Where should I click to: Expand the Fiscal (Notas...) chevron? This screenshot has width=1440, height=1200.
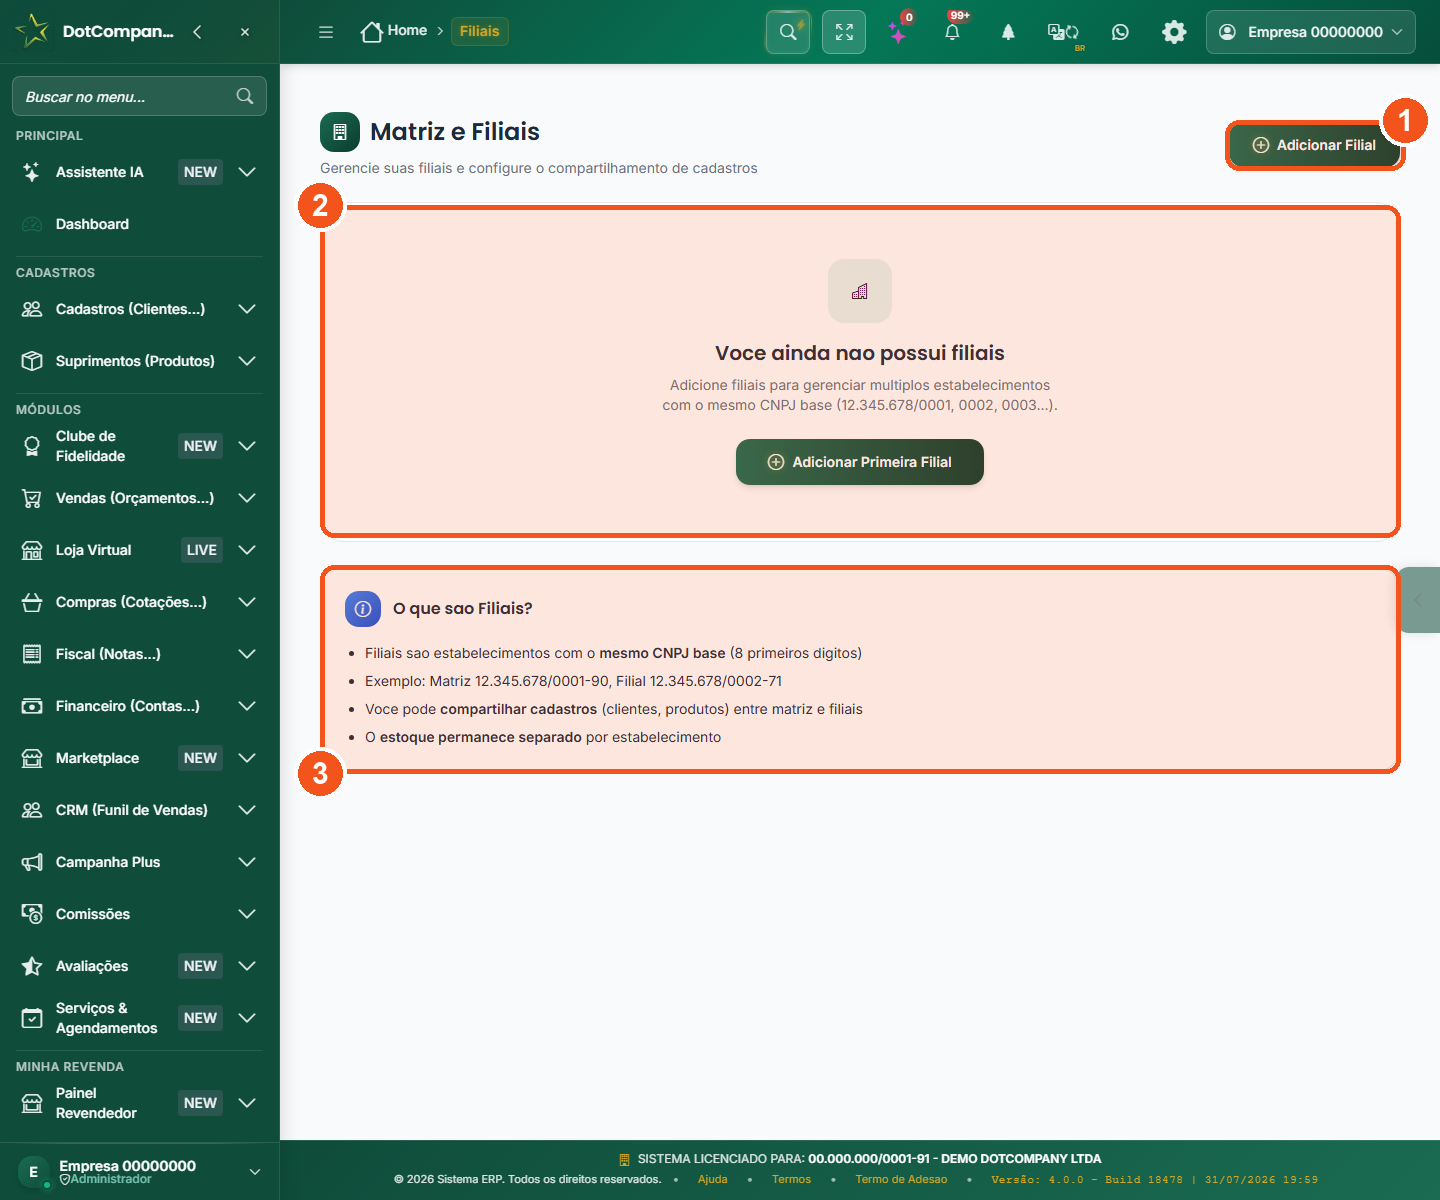pos(247,654)
